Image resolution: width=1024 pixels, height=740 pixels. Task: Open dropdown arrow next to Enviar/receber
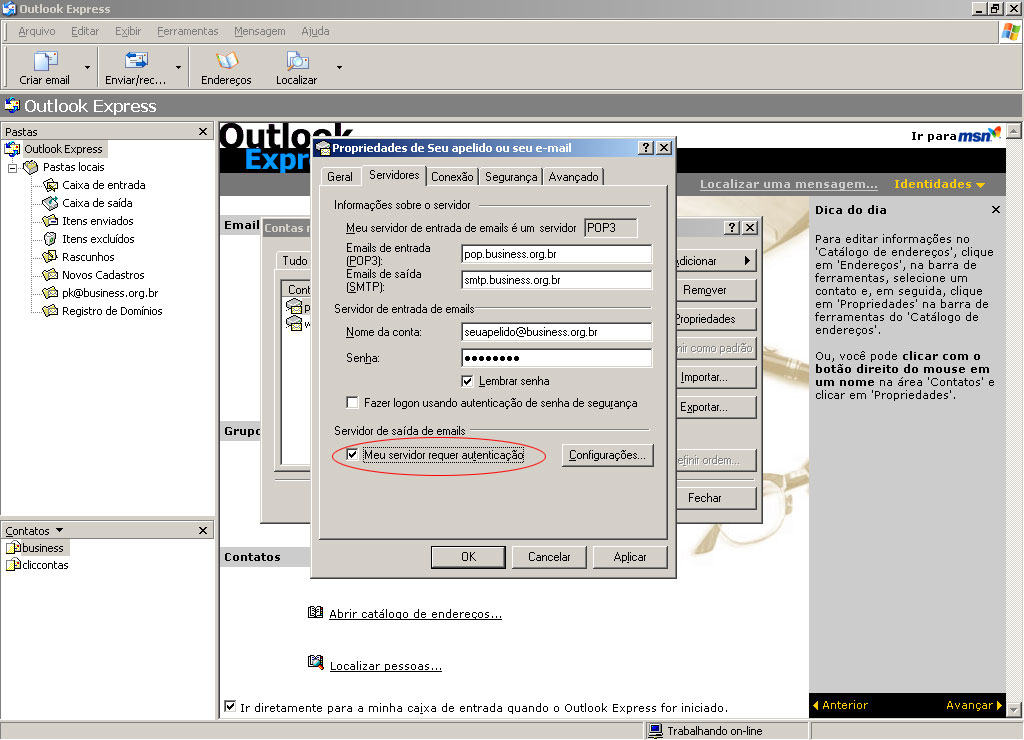click(x=178, y=67)
